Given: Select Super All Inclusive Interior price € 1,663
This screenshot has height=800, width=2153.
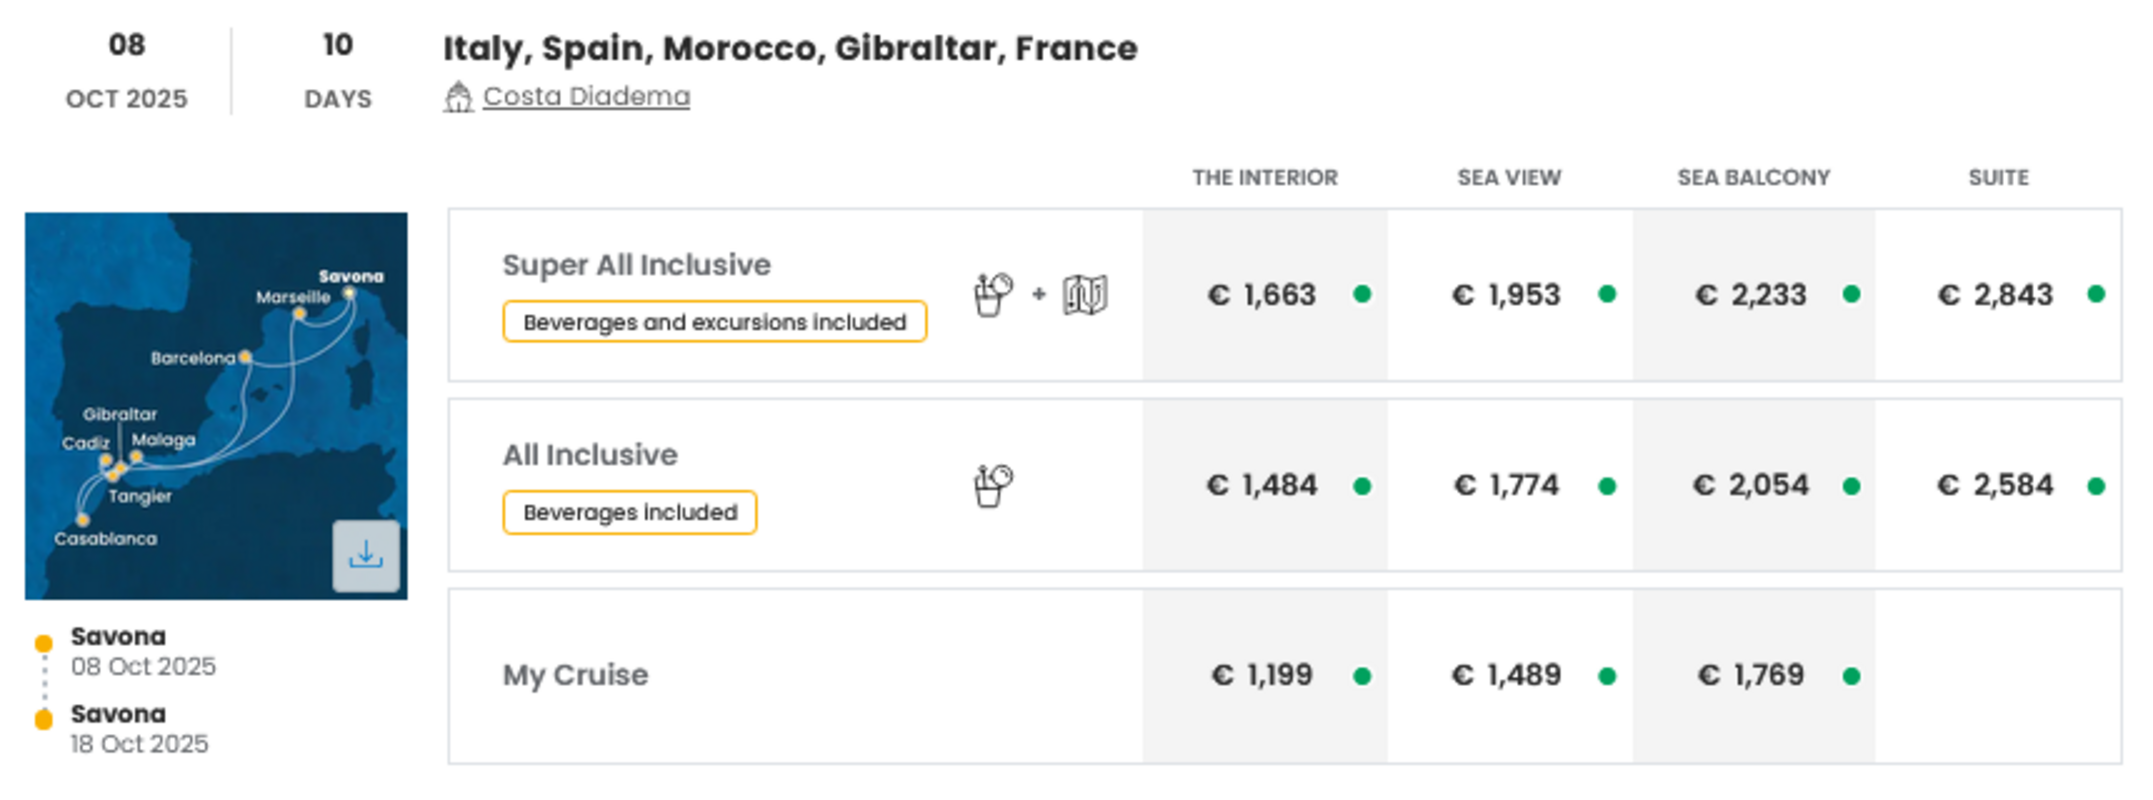Looking at the screenshot, I should (1262, 295).
